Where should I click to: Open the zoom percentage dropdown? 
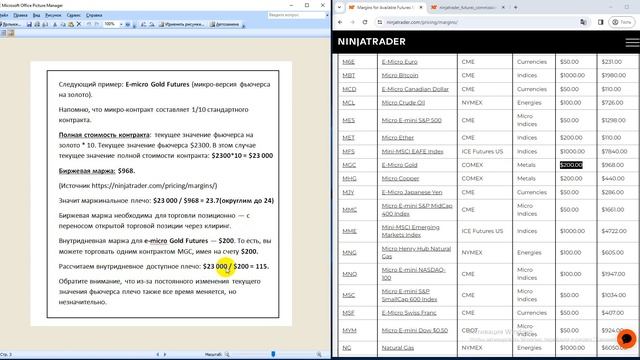click(x=121, y=24)
